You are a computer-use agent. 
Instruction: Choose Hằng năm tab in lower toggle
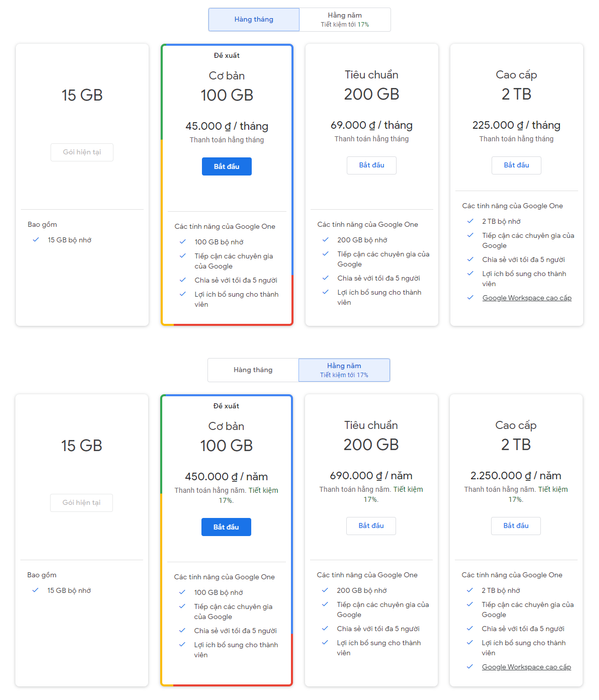pos(344,370)
